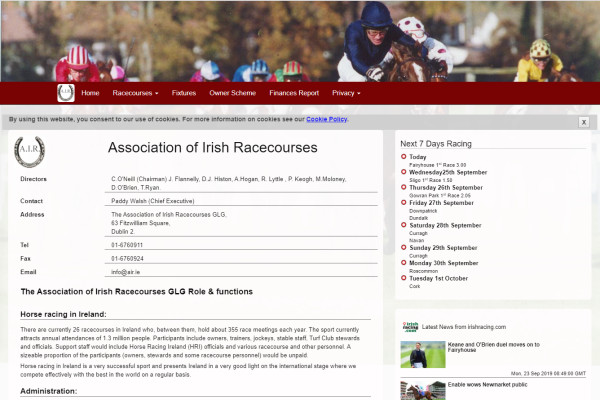Click the Mon, 23 Sep 2019 timestamp

click(x=548, y=373)
